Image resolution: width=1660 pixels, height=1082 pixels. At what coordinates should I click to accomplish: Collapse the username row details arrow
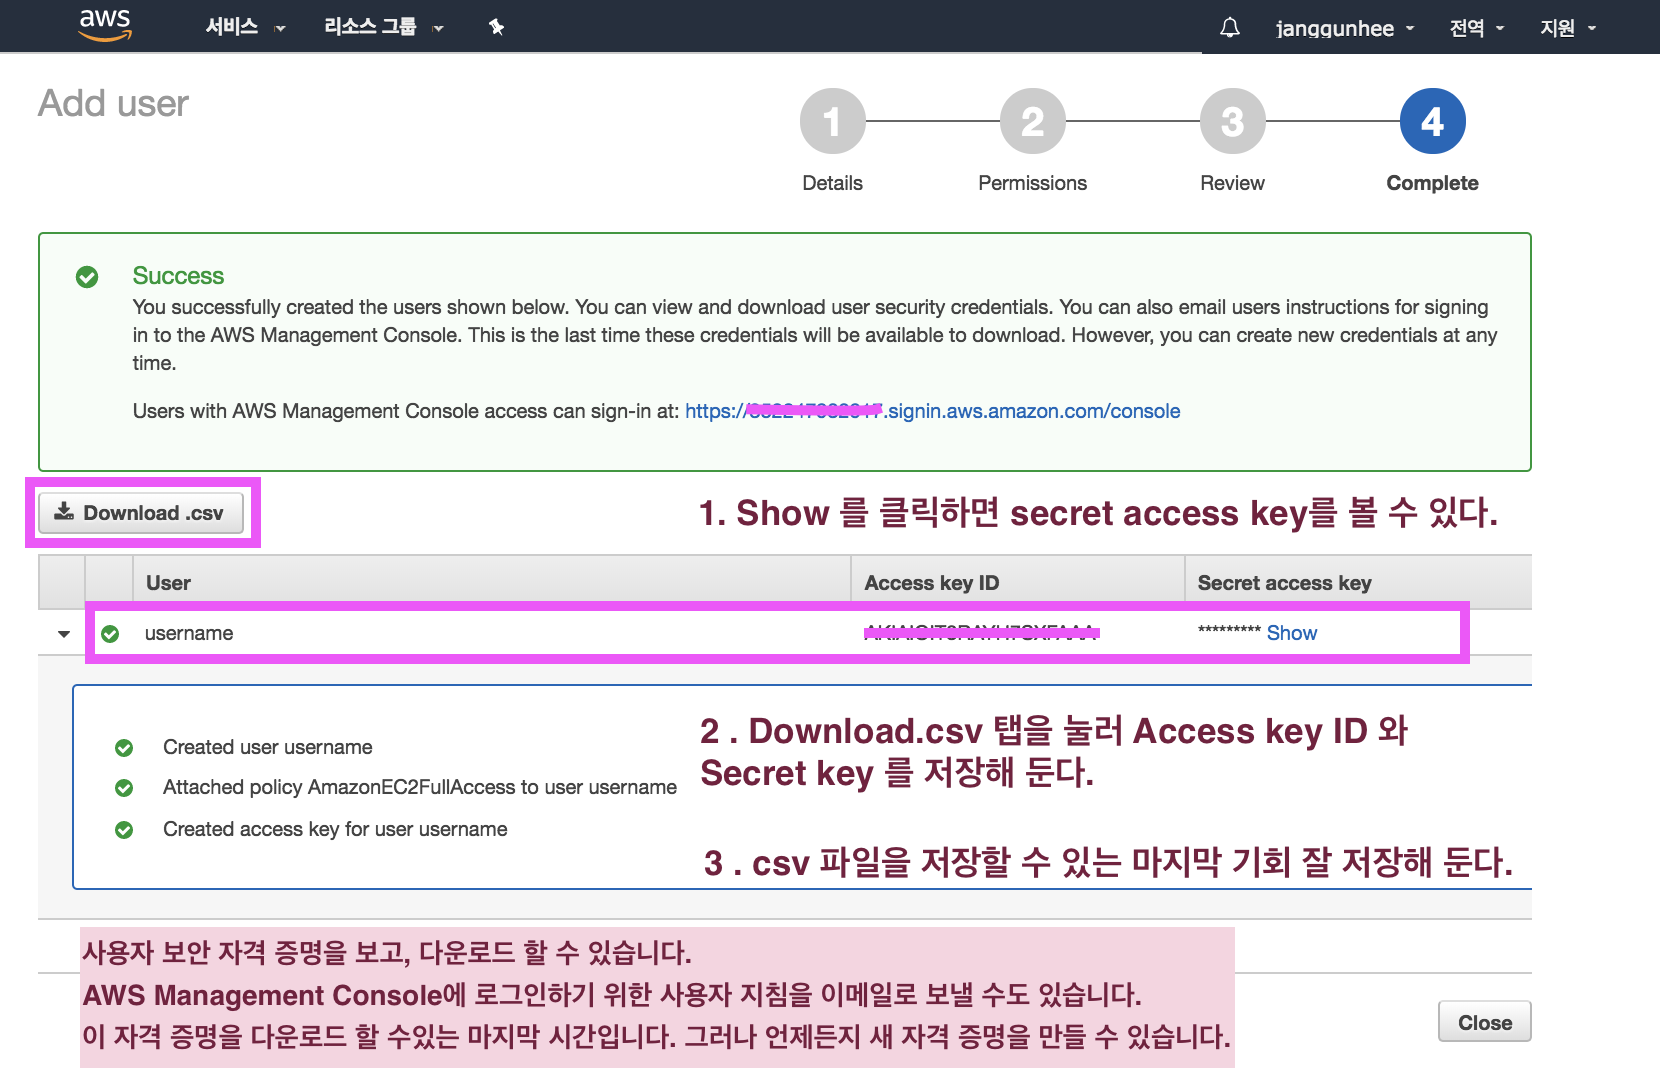[x=64, y=634]
